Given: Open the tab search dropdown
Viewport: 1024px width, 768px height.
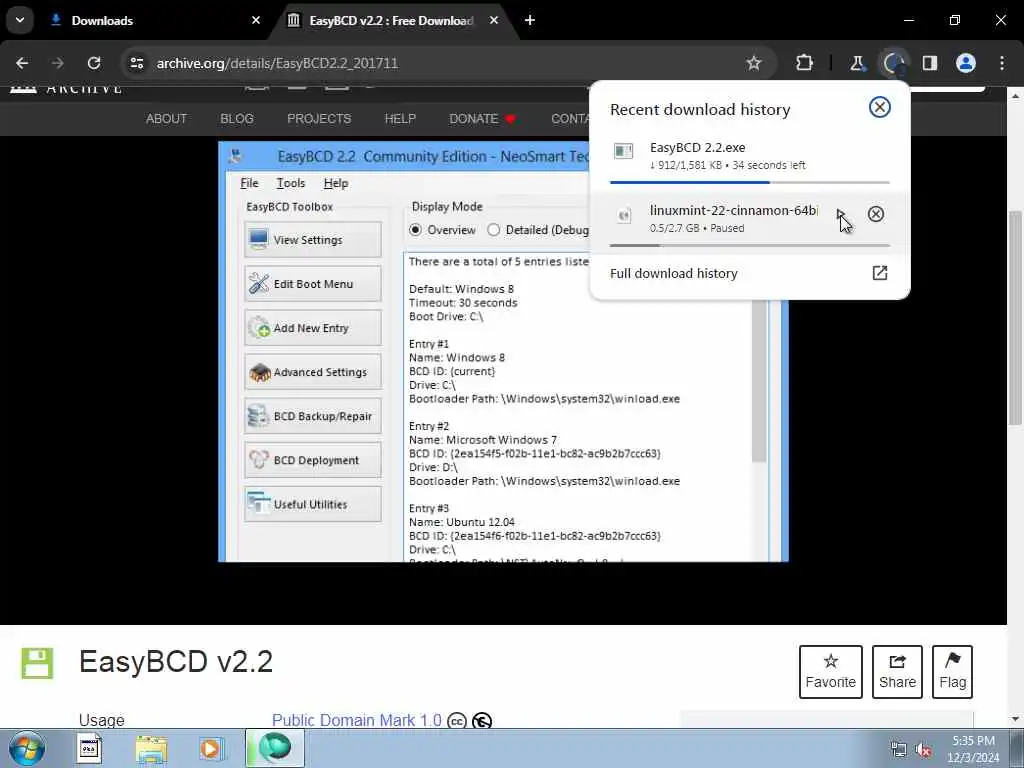Looking at the screenshot, I should [20, 20].
